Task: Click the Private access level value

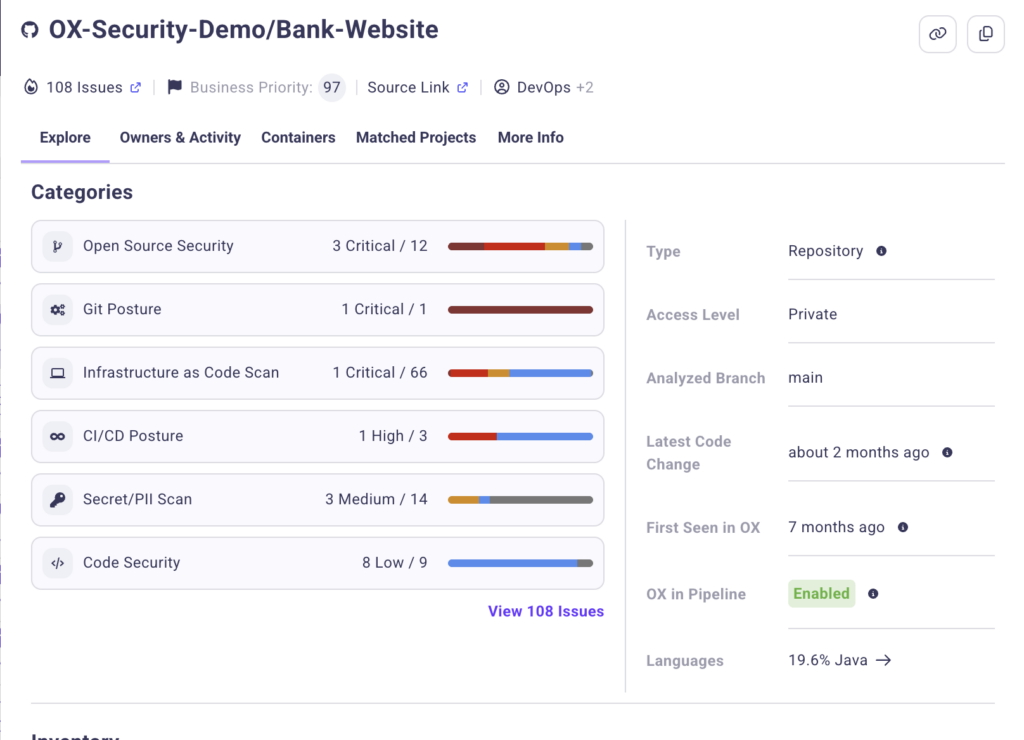Action: [x=812, y=314]
